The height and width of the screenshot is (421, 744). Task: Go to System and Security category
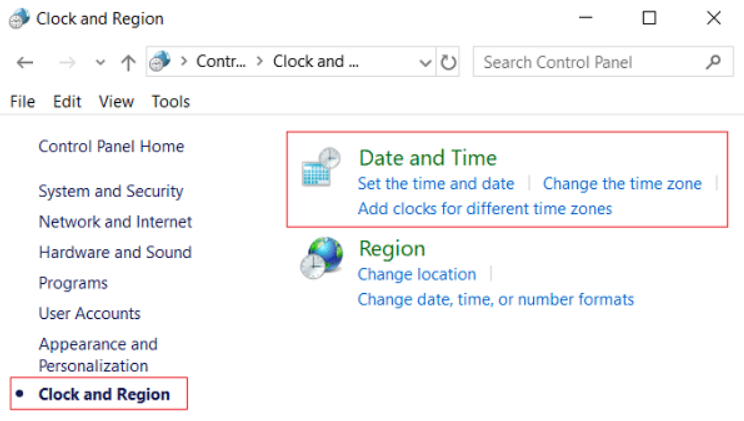[111, 191]
